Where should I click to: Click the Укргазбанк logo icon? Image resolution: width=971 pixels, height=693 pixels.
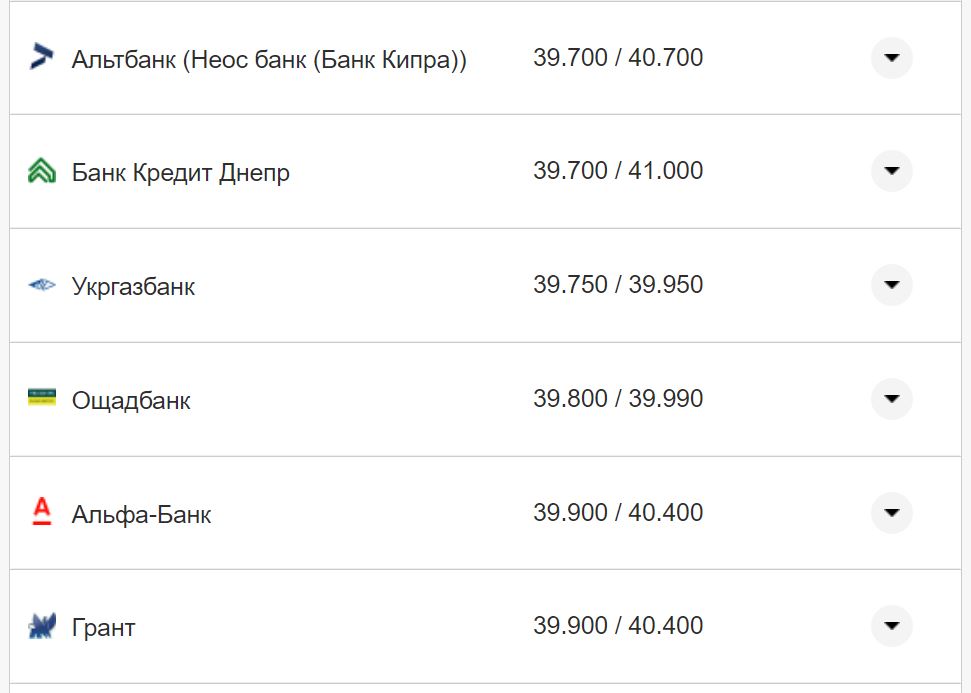pos(42,286)
